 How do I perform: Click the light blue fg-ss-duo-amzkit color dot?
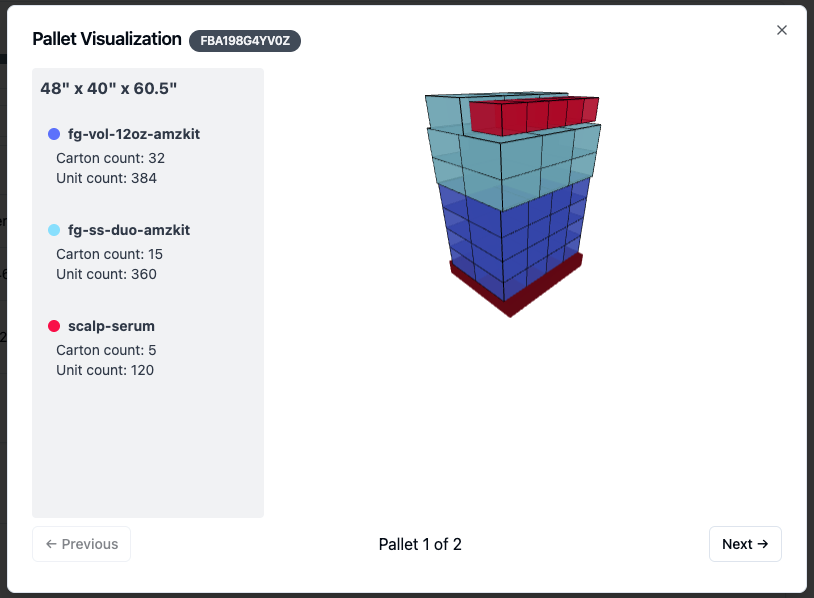coord(54,230)
